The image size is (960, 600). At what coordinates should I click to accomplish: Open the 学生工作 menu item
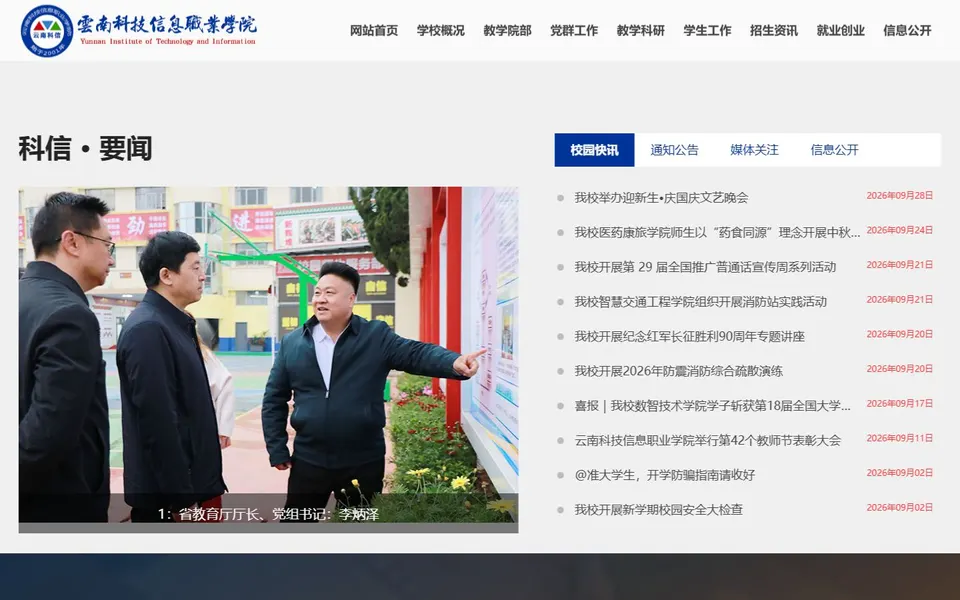708,31
